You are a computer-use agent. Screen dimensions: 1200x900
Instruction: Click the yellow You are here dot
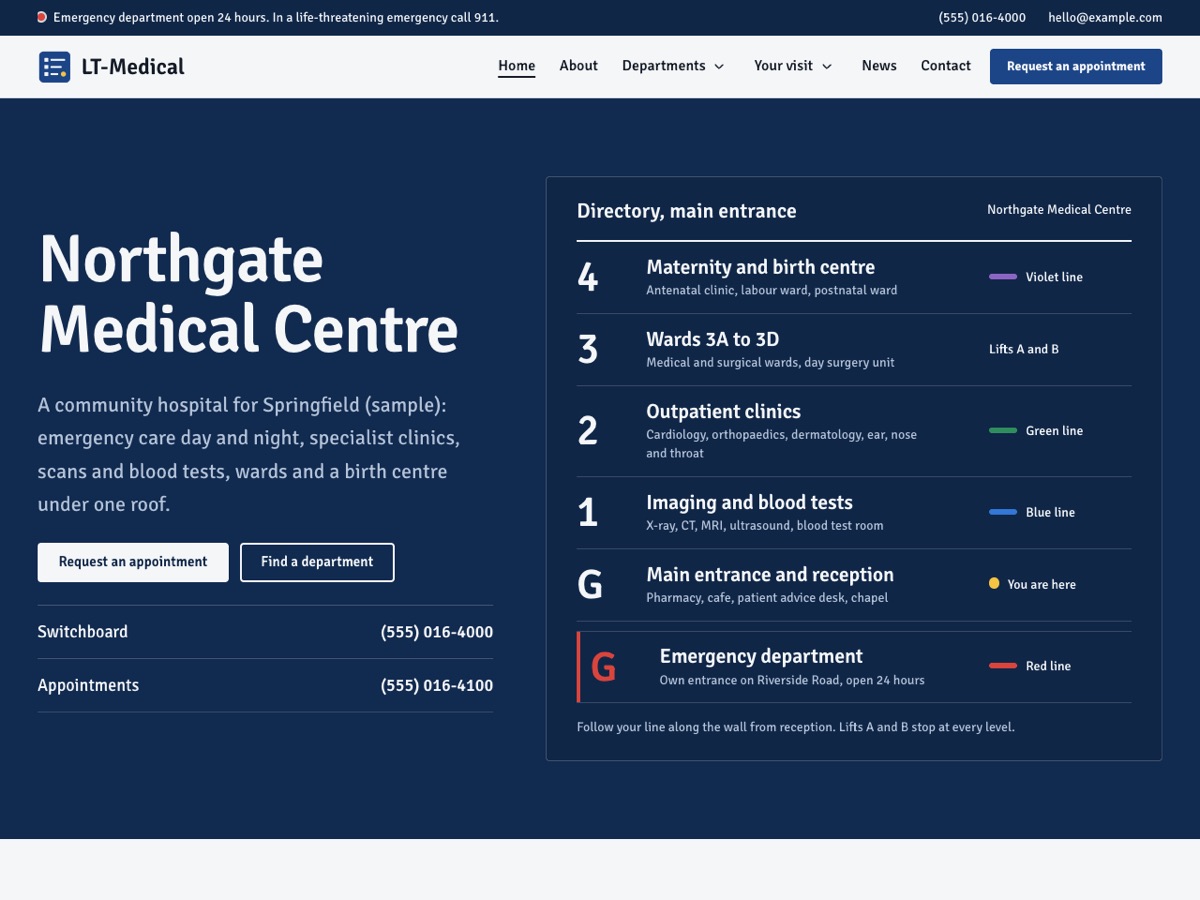point(994,584)
